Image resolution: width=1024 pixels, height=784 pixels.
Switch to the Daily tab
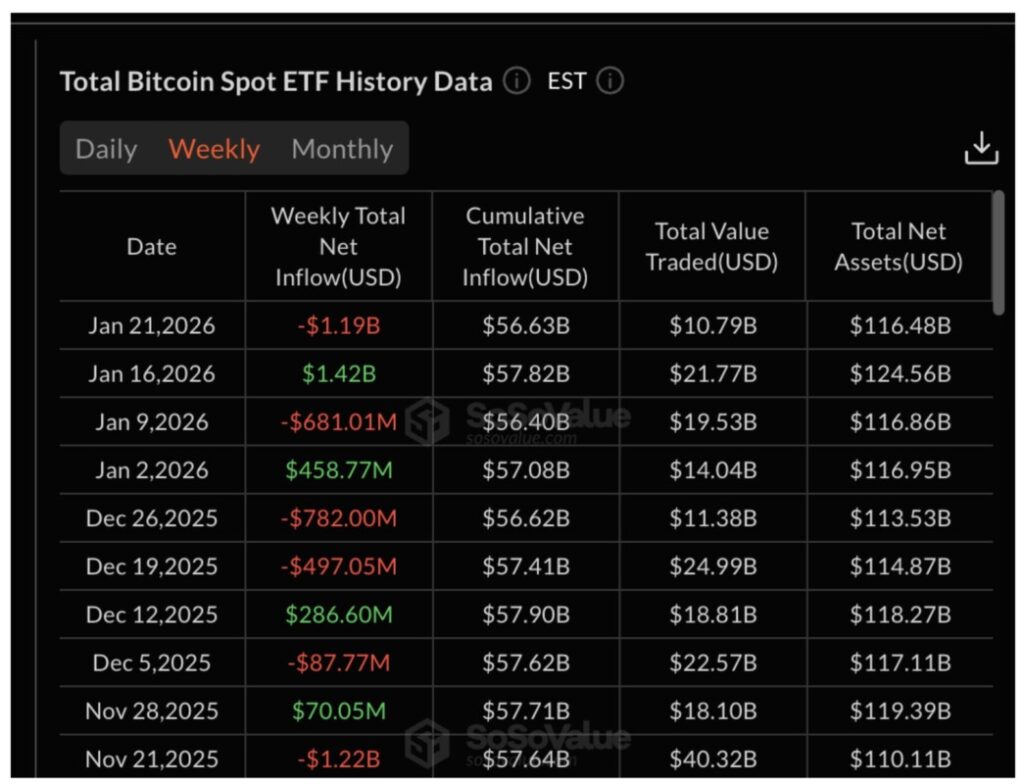pos(106,149)
